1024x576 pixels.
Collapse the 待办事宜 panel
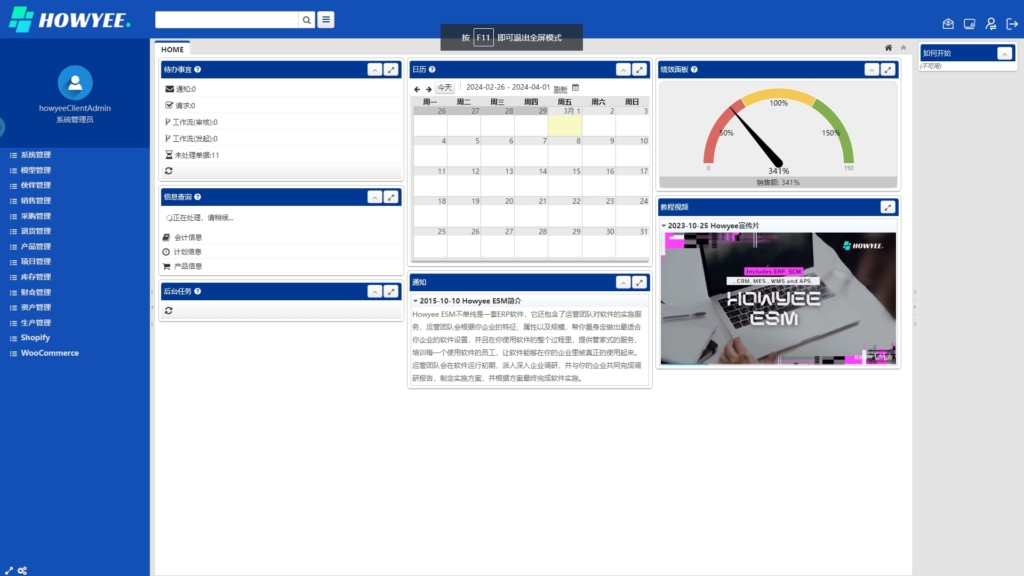click(x=374, y=69)
